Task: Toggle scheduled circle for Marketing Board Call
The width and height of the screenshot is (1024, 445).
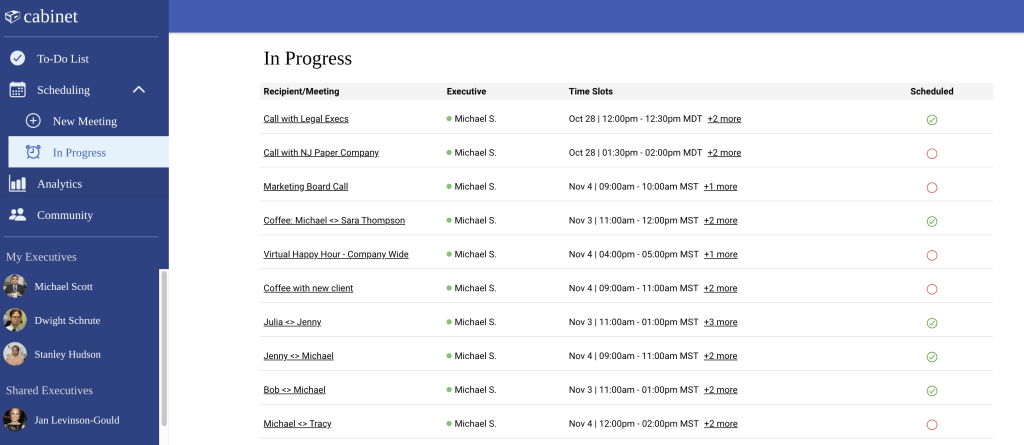Action: pyautogui.click(x=932, y=188)
